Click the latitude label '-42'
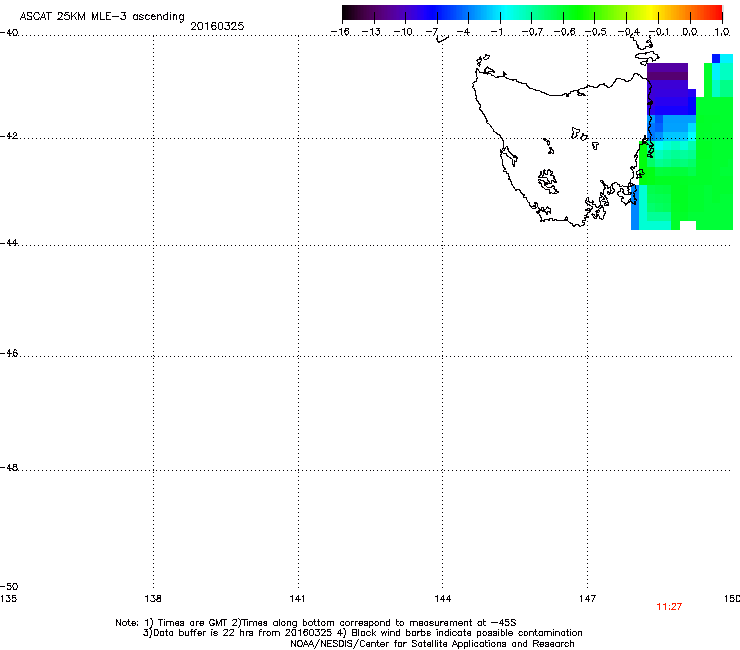740x650 pixels. [x=9, y=135]
